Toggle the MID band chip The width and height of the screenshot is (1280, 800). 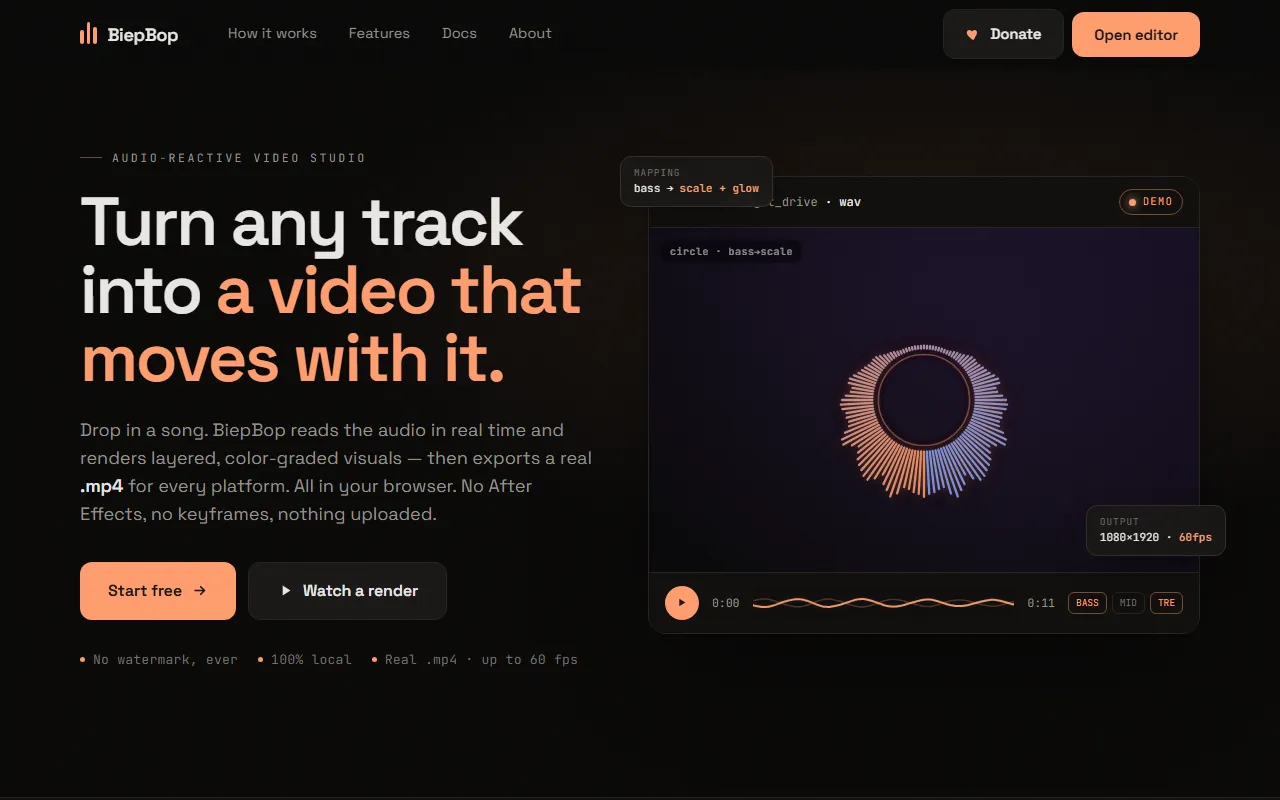[x=1128, y=603]
